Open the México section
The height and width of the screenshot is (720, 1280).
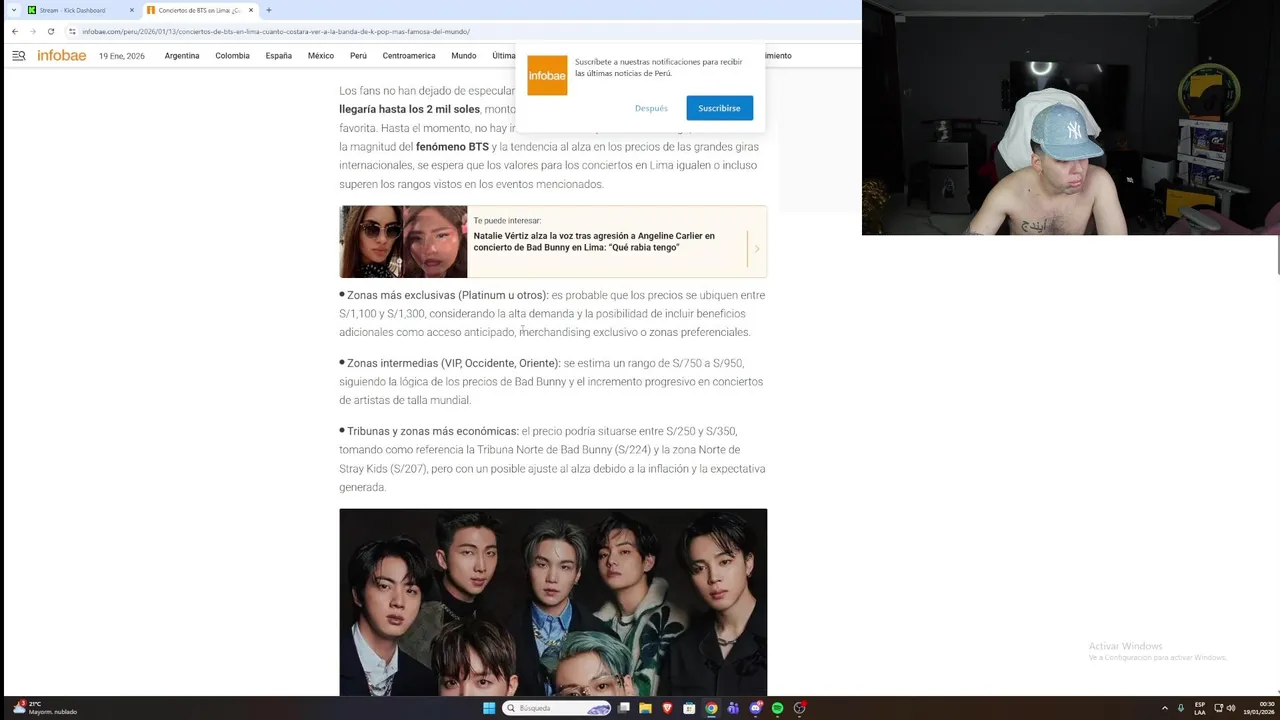(321, 56)
